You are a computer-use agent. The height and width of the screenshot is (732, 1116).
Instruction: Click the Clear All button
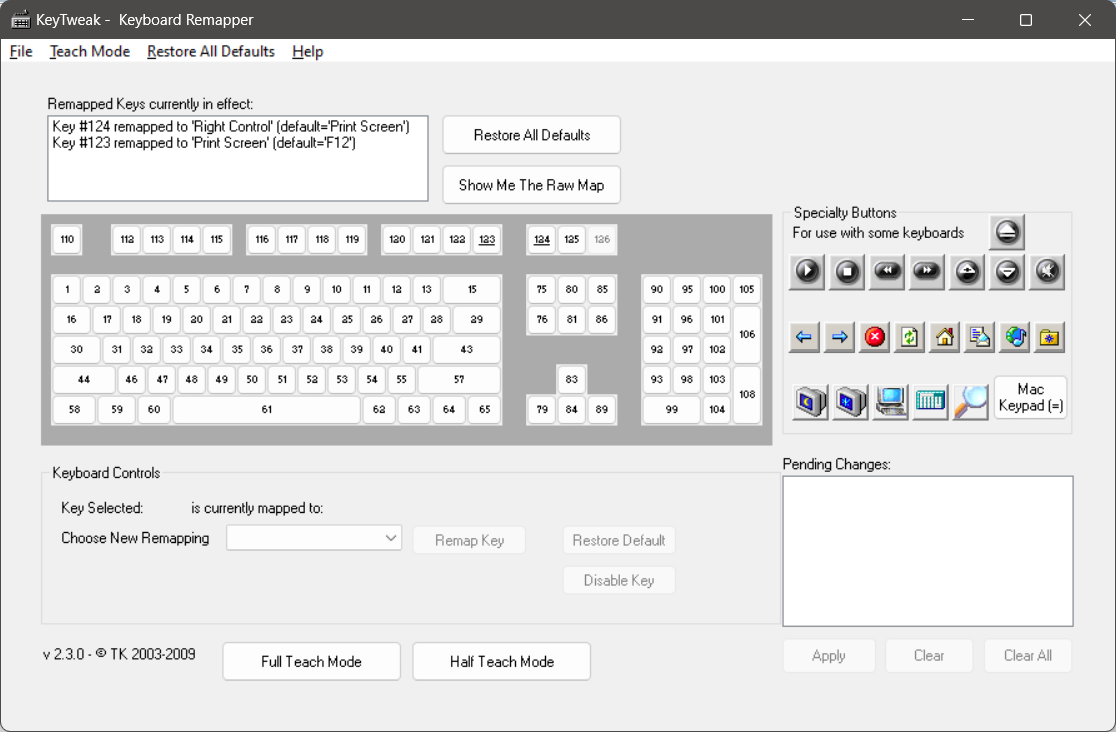tap(1028, 656)
